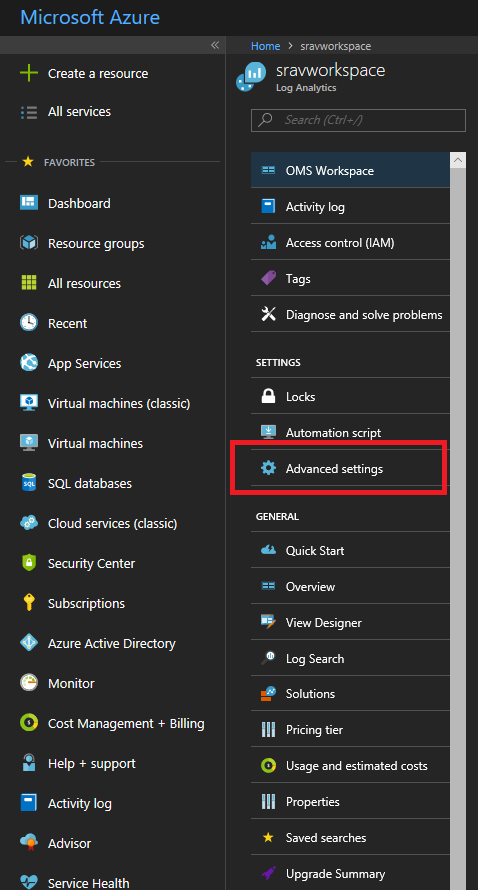This screenshot has width=478, height=890.
Task: Click the Subscriptions key icon
Action: coord(28,603)
